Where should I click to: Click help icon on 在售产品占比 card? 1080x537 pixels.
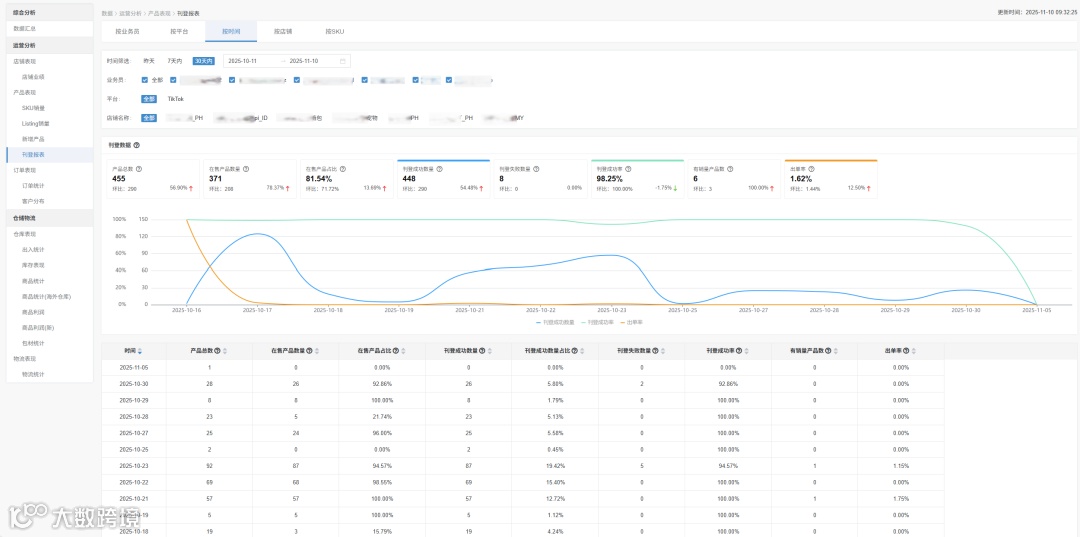343,169
